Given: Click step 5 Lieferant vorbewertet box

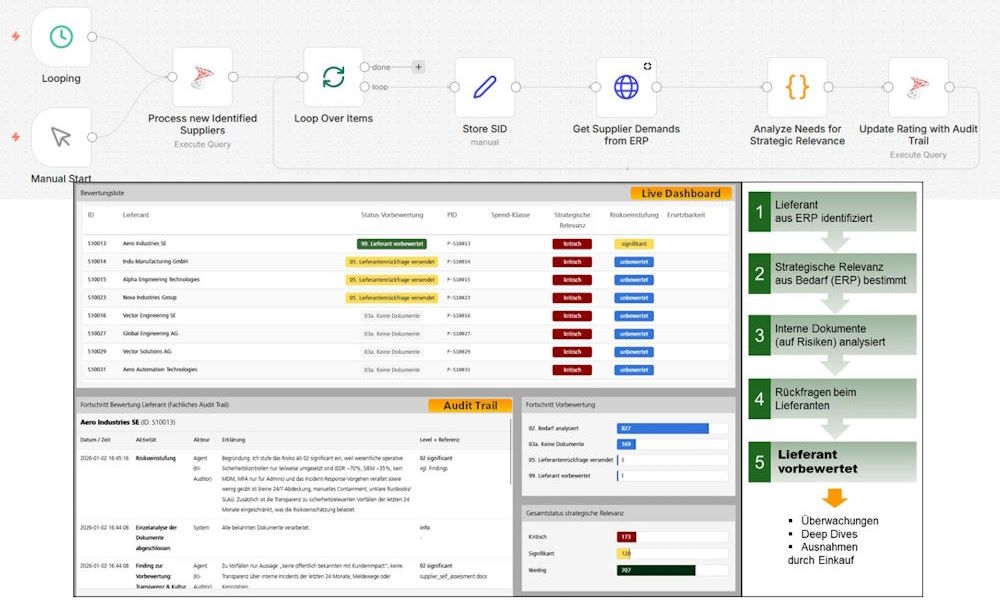Looking at the screenshot, I should [832, 462].
